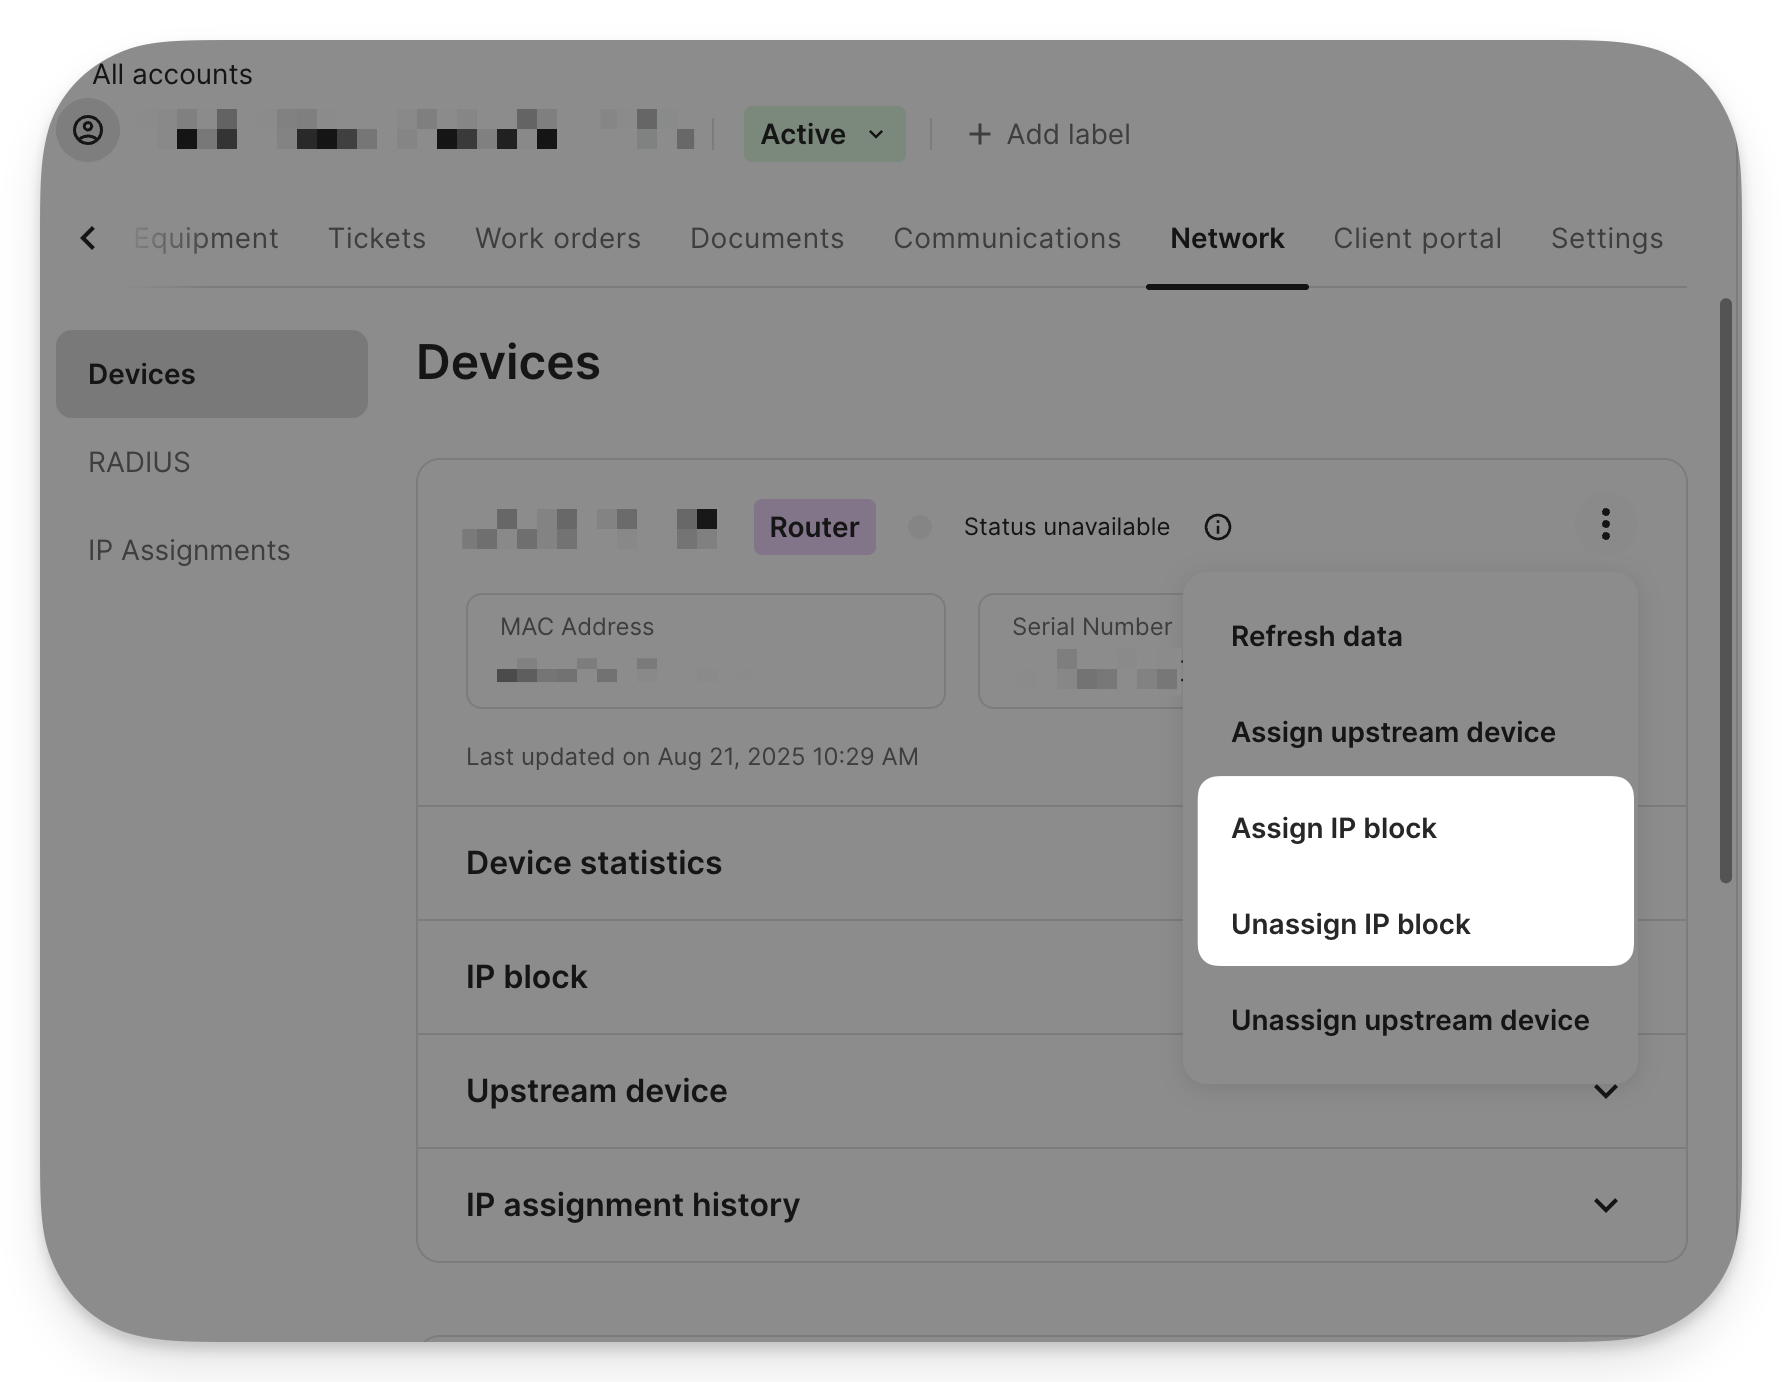Click the status info circle icon
This screenshot has height=1382, width=1782.
tap(1217, 527)
